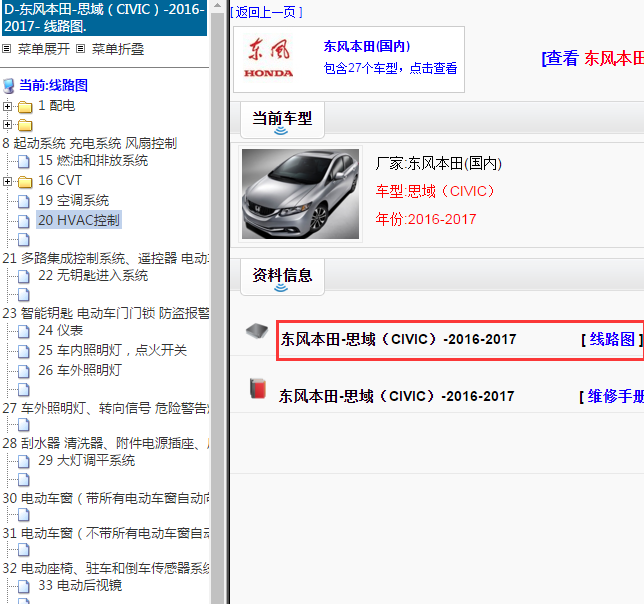Collapse all menus via '菜单折叠'
Viewport: 644px width, 604px height.
tap(117, 49)
